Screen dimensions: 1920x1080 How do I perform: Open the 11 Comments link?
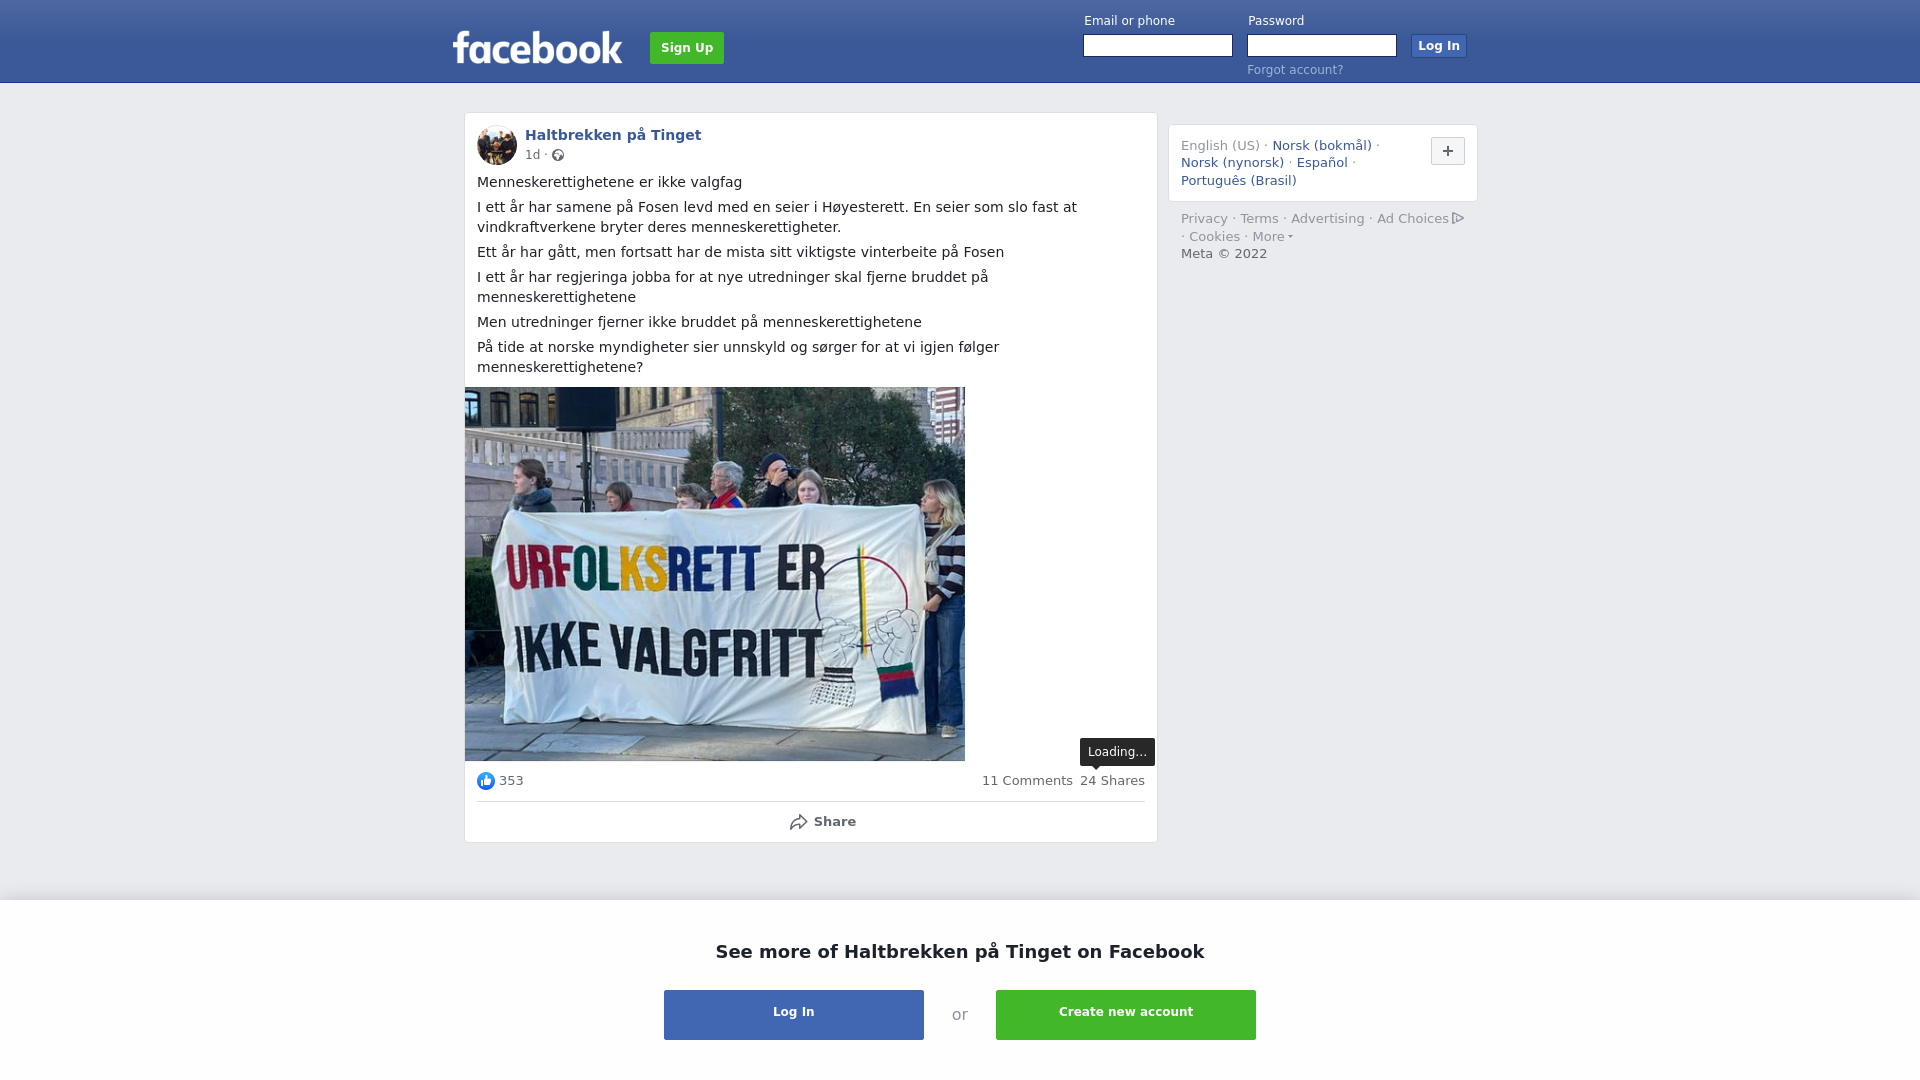[x=1027, y=781]
